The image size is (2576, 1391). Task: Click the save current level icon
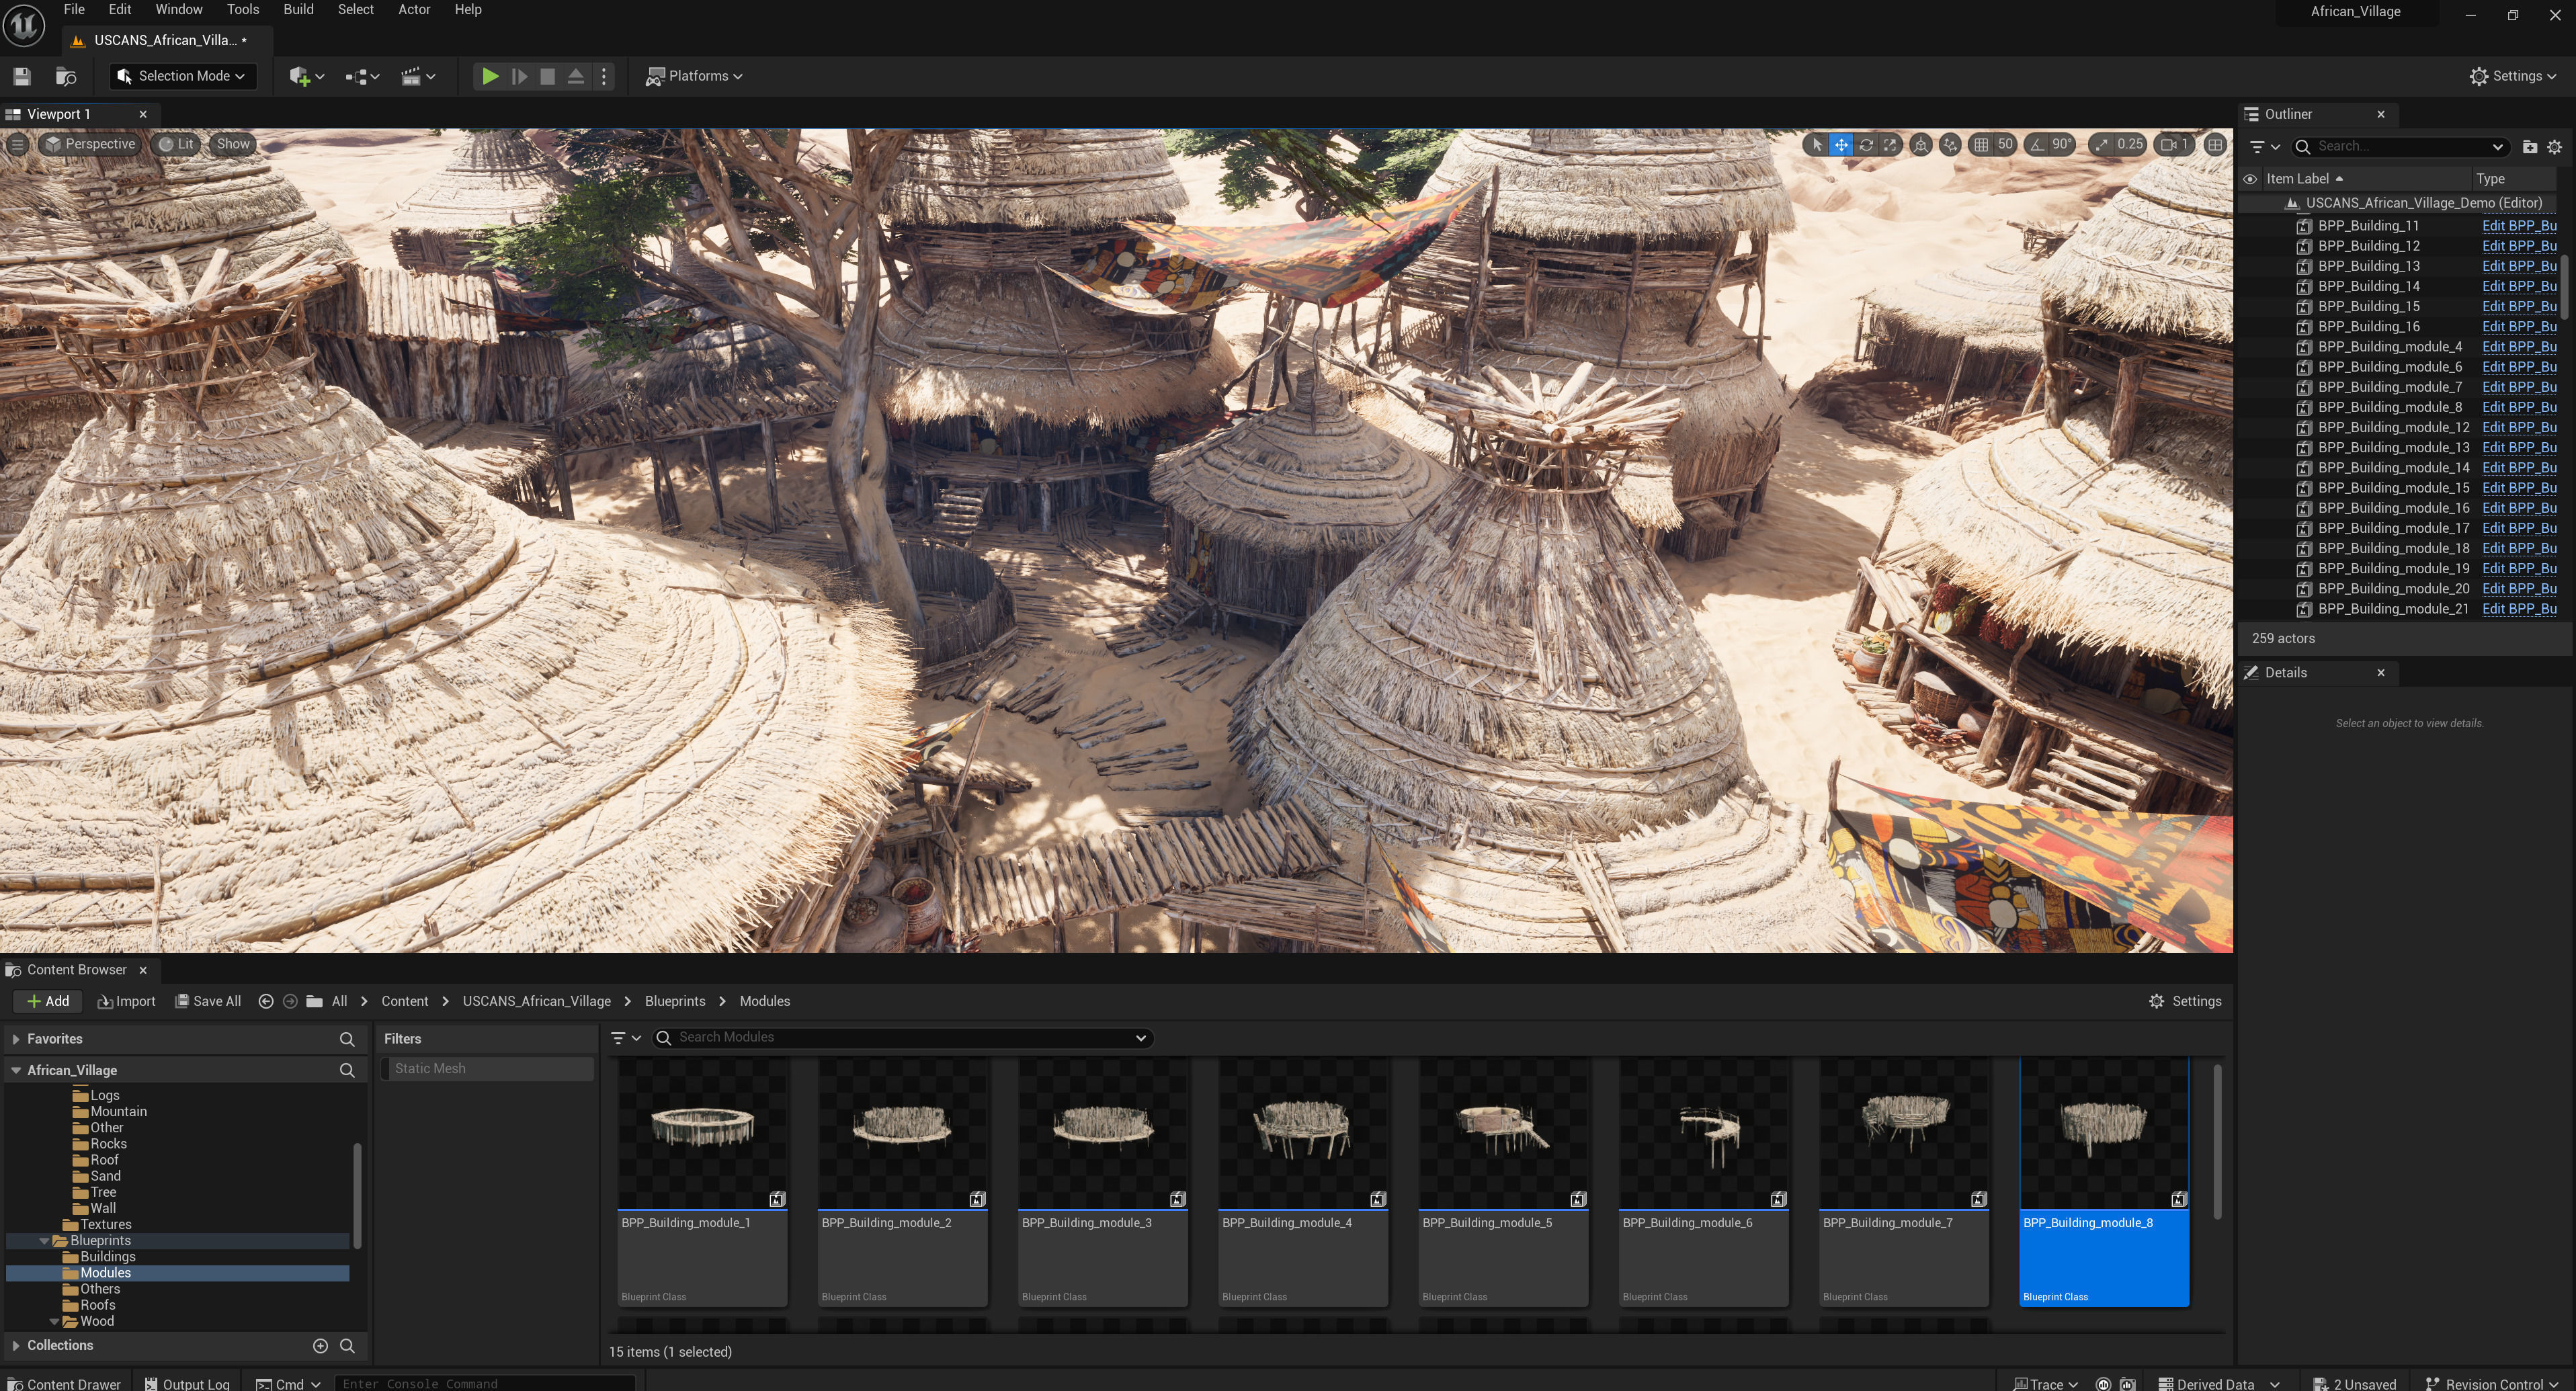(x=22, y=76)
